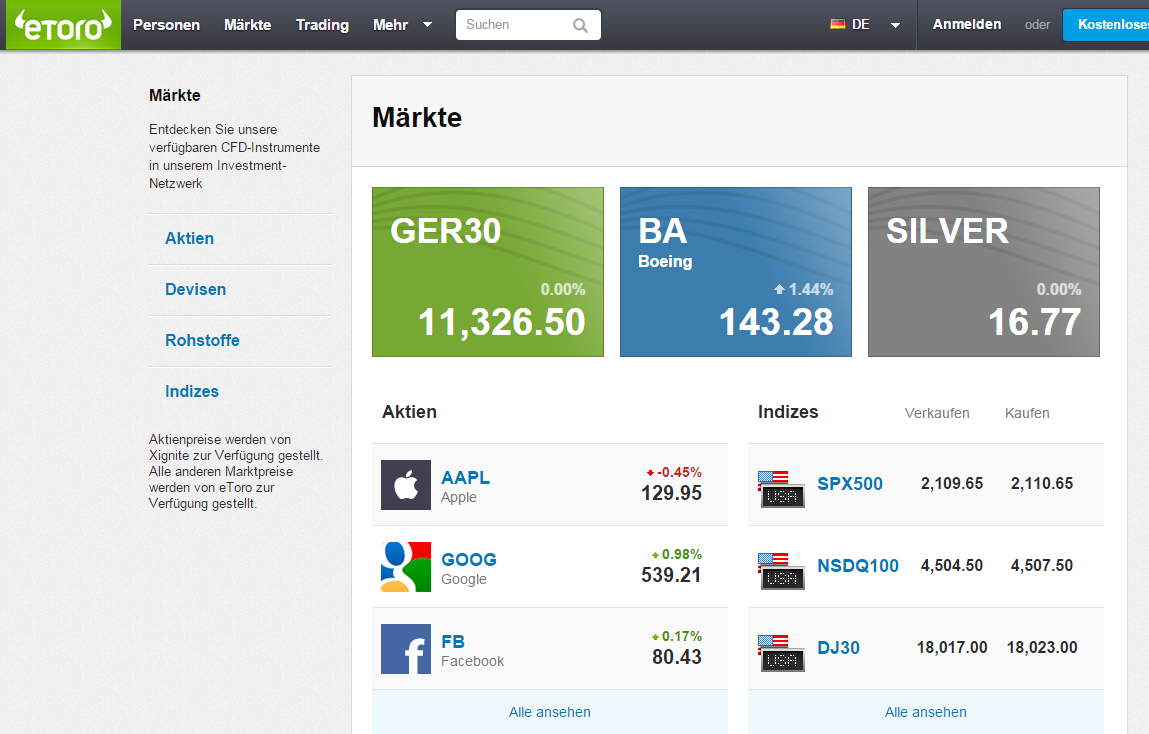Click the SPX500 sell price 2,109.65

(952, 483)
